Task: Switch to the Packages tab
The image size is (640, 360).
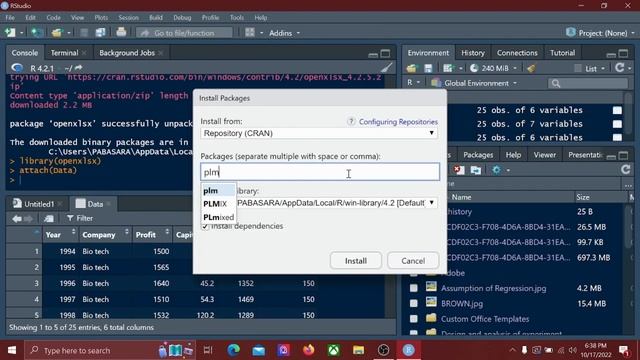Action: coord(478,155)
